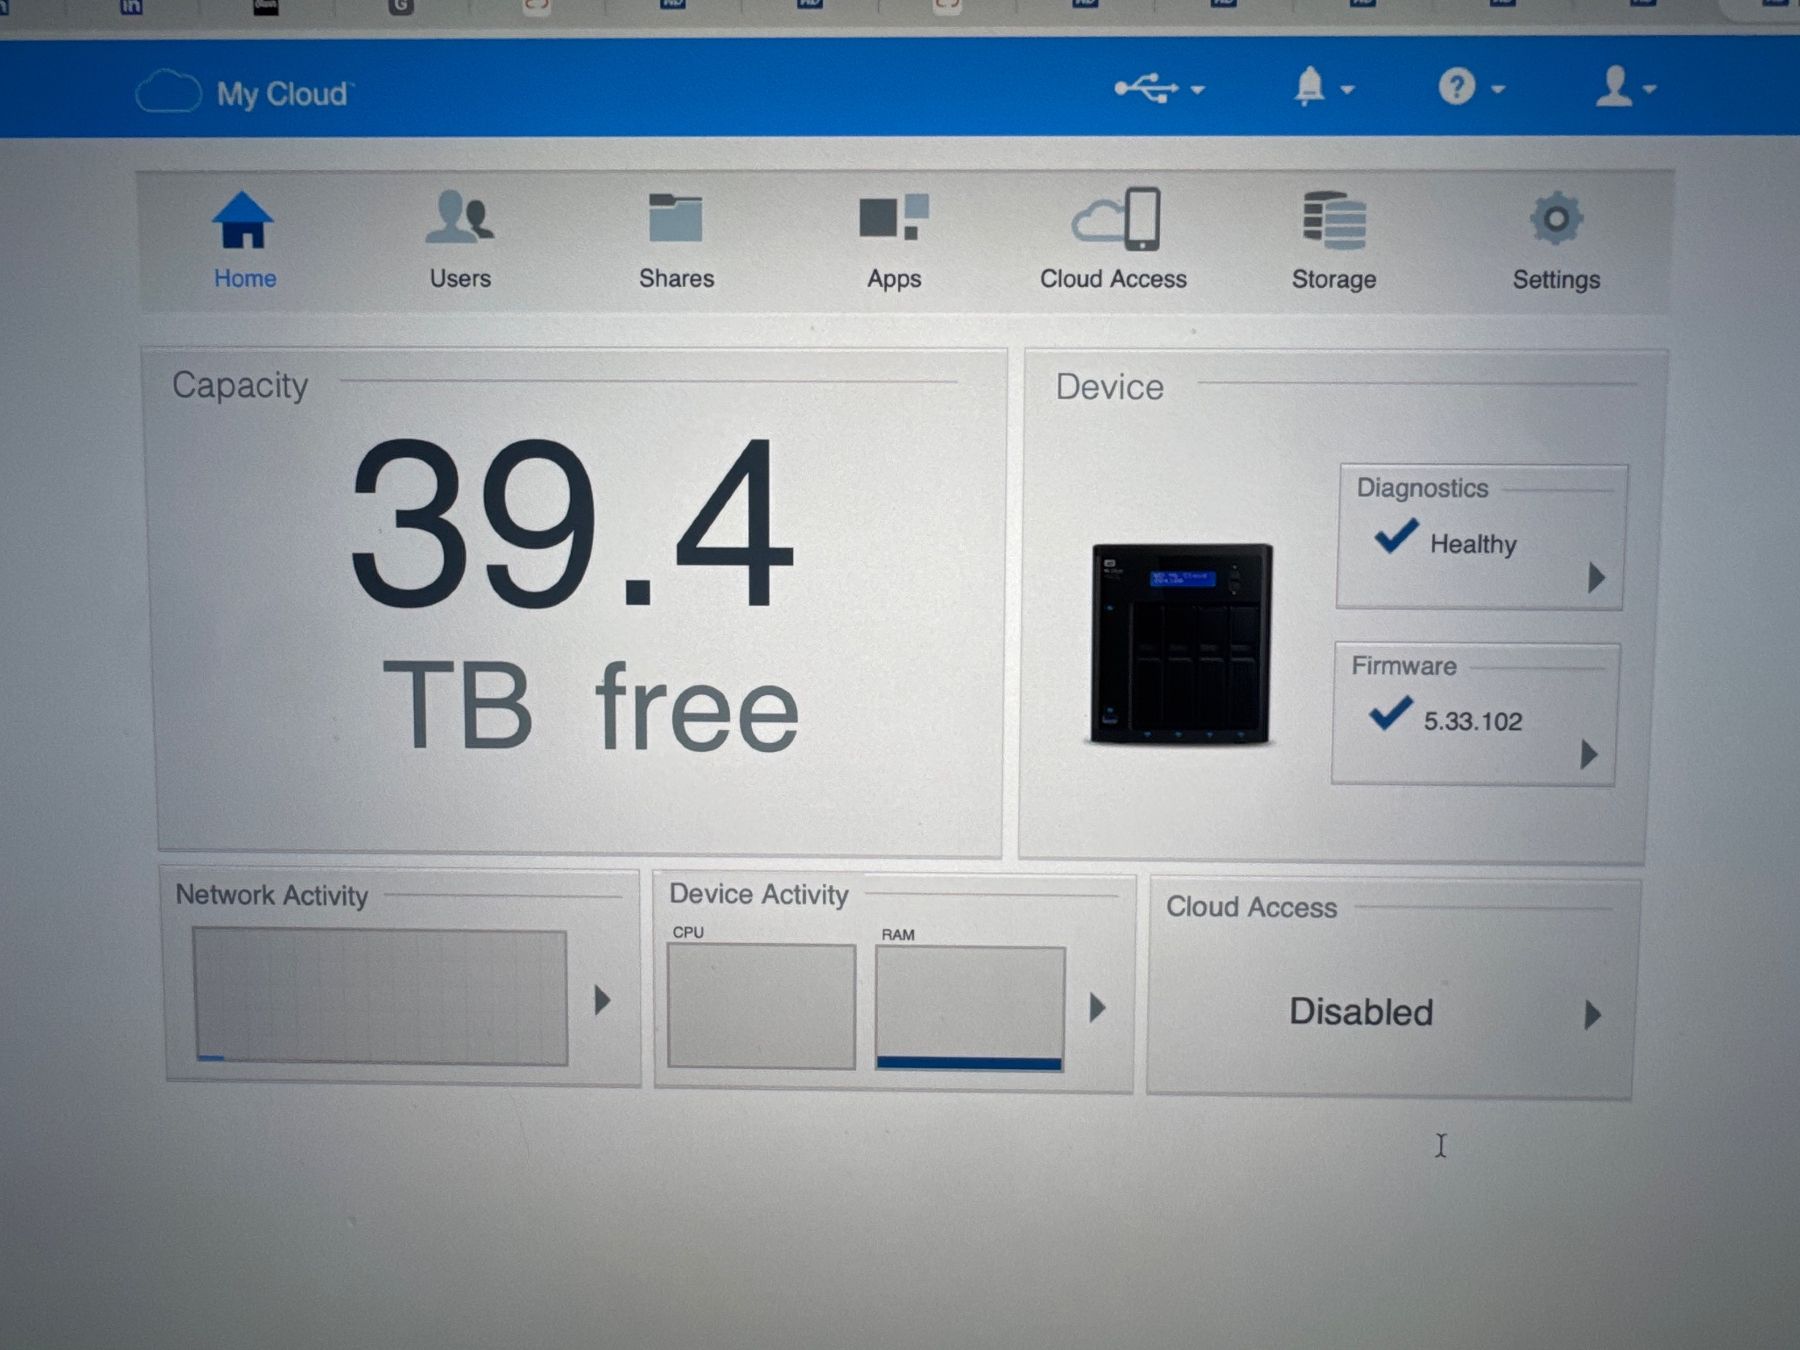Click the TB free text
Image resolution: width=1800 pixels, height=1350 pixels.
590,707
